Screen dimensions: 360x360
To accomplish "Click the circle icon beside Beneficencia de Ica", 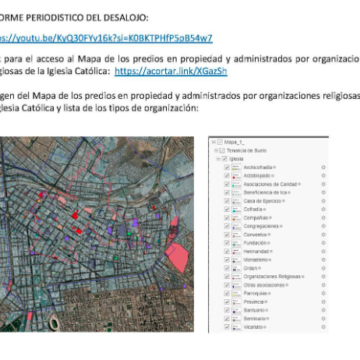I will [323, 193].
